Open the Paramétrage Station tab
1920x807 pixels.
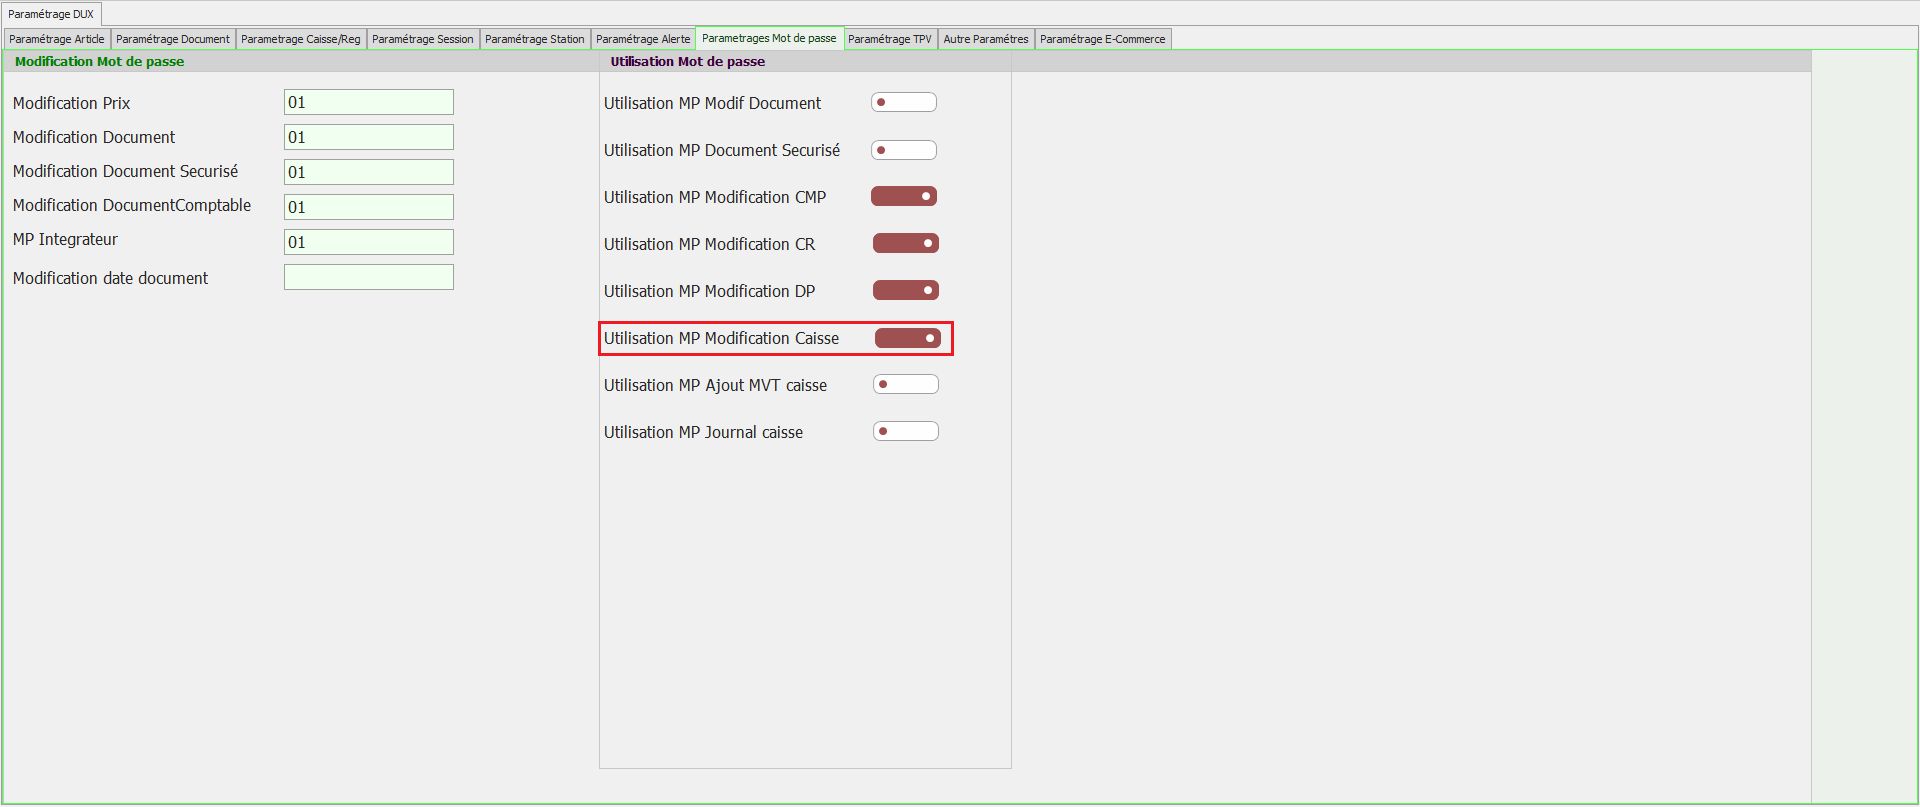pyautogui.click(x=535, y=39)
